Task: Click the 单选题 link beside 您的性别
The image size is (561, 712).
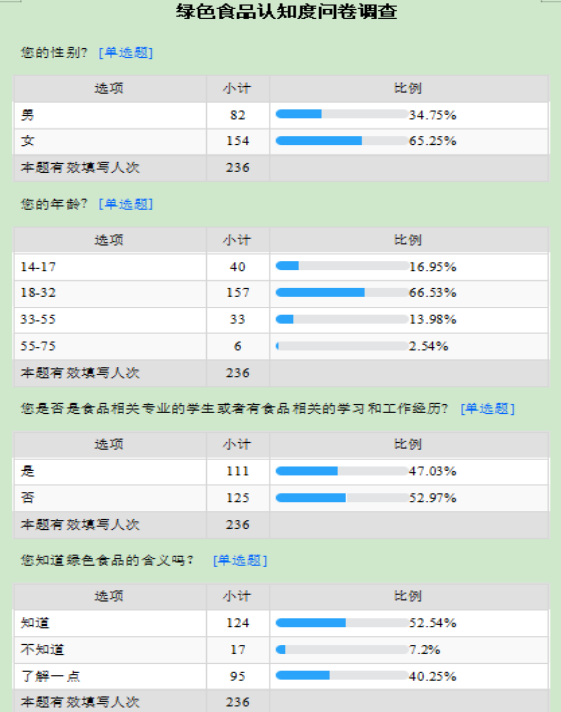Action: click(x=126, y=53)
